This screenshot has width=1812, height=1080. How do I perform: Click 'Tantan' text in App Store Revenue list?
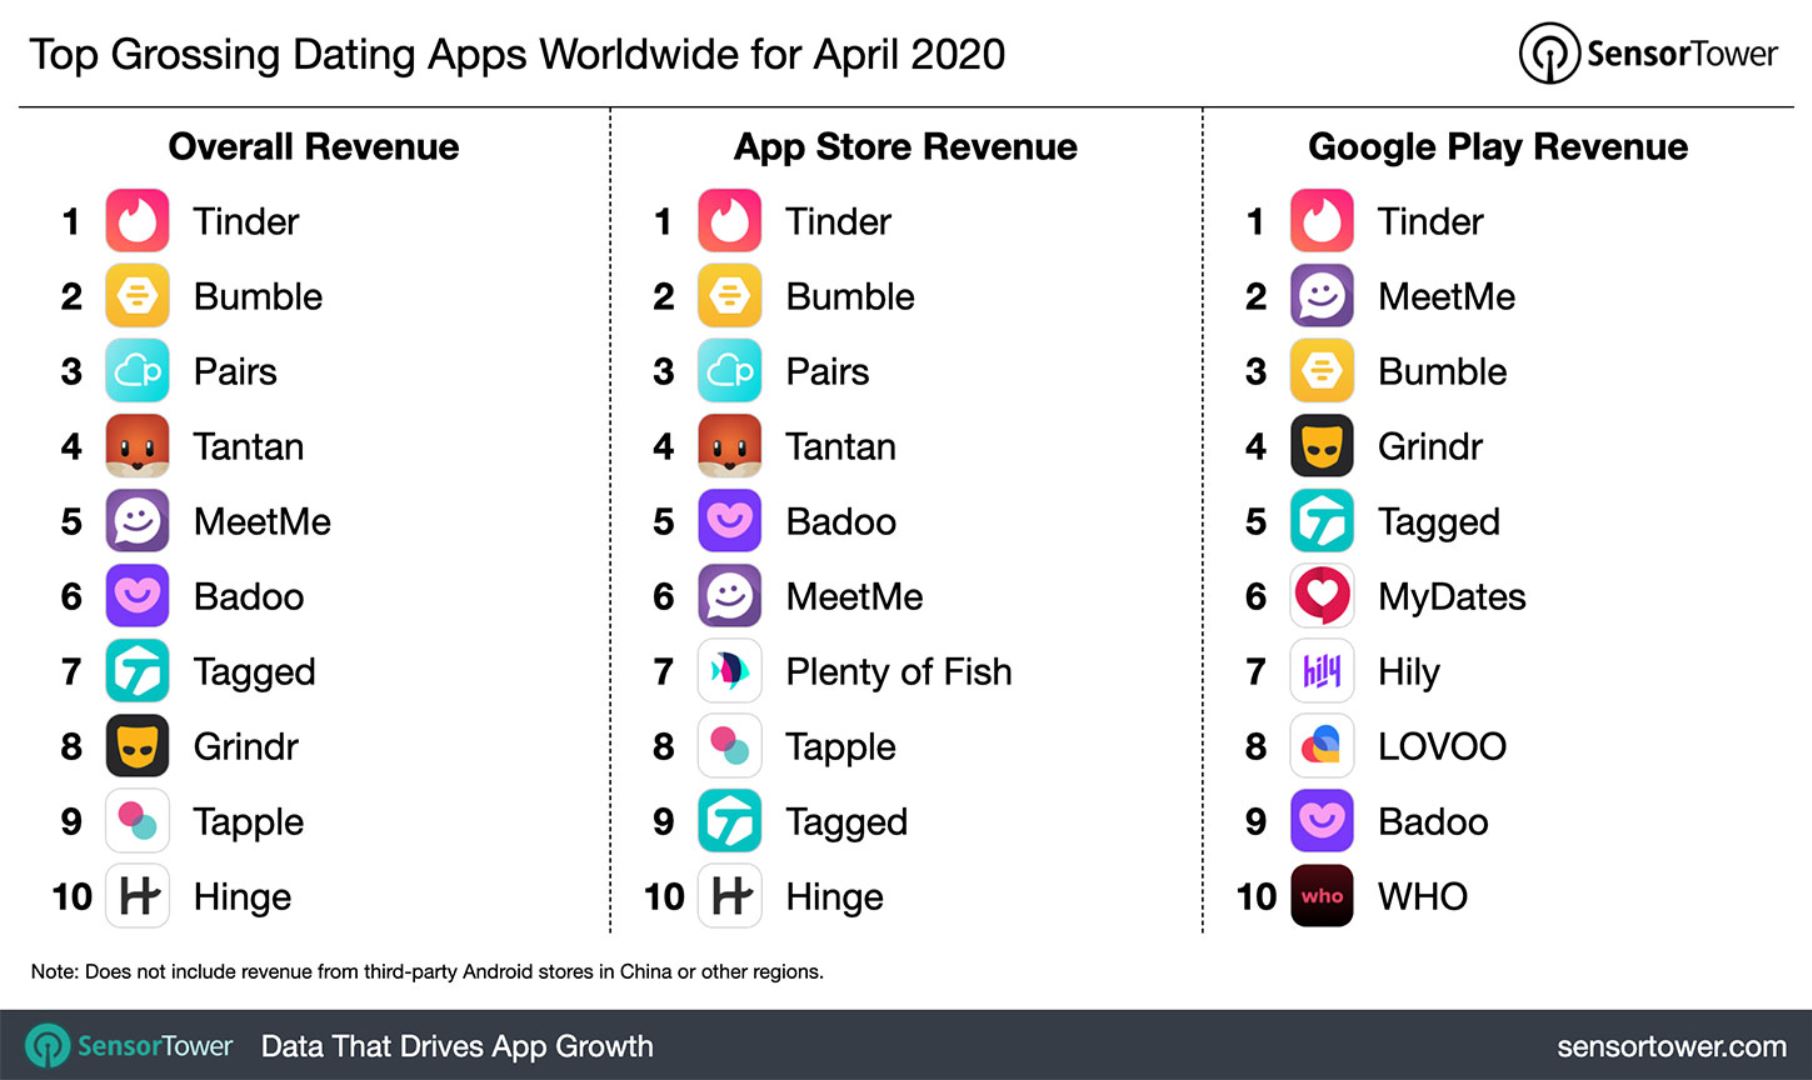pos(841,446)
